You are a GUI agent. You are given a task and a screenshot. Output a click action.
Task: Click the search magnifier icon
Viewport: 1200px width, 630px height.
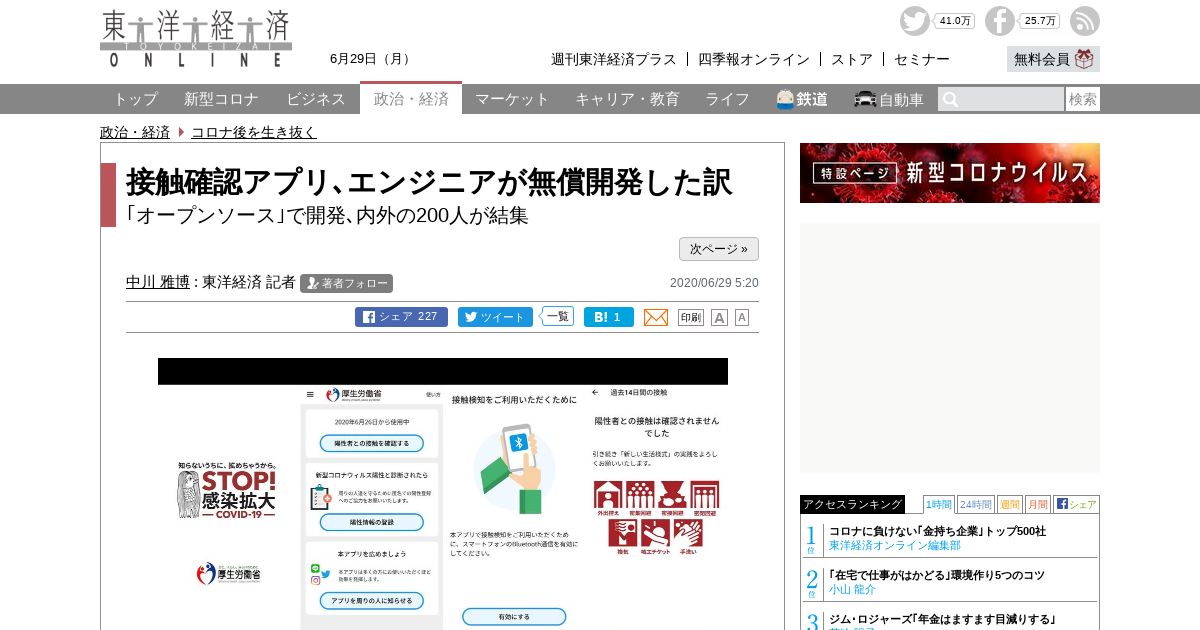(x=950, y=99)
